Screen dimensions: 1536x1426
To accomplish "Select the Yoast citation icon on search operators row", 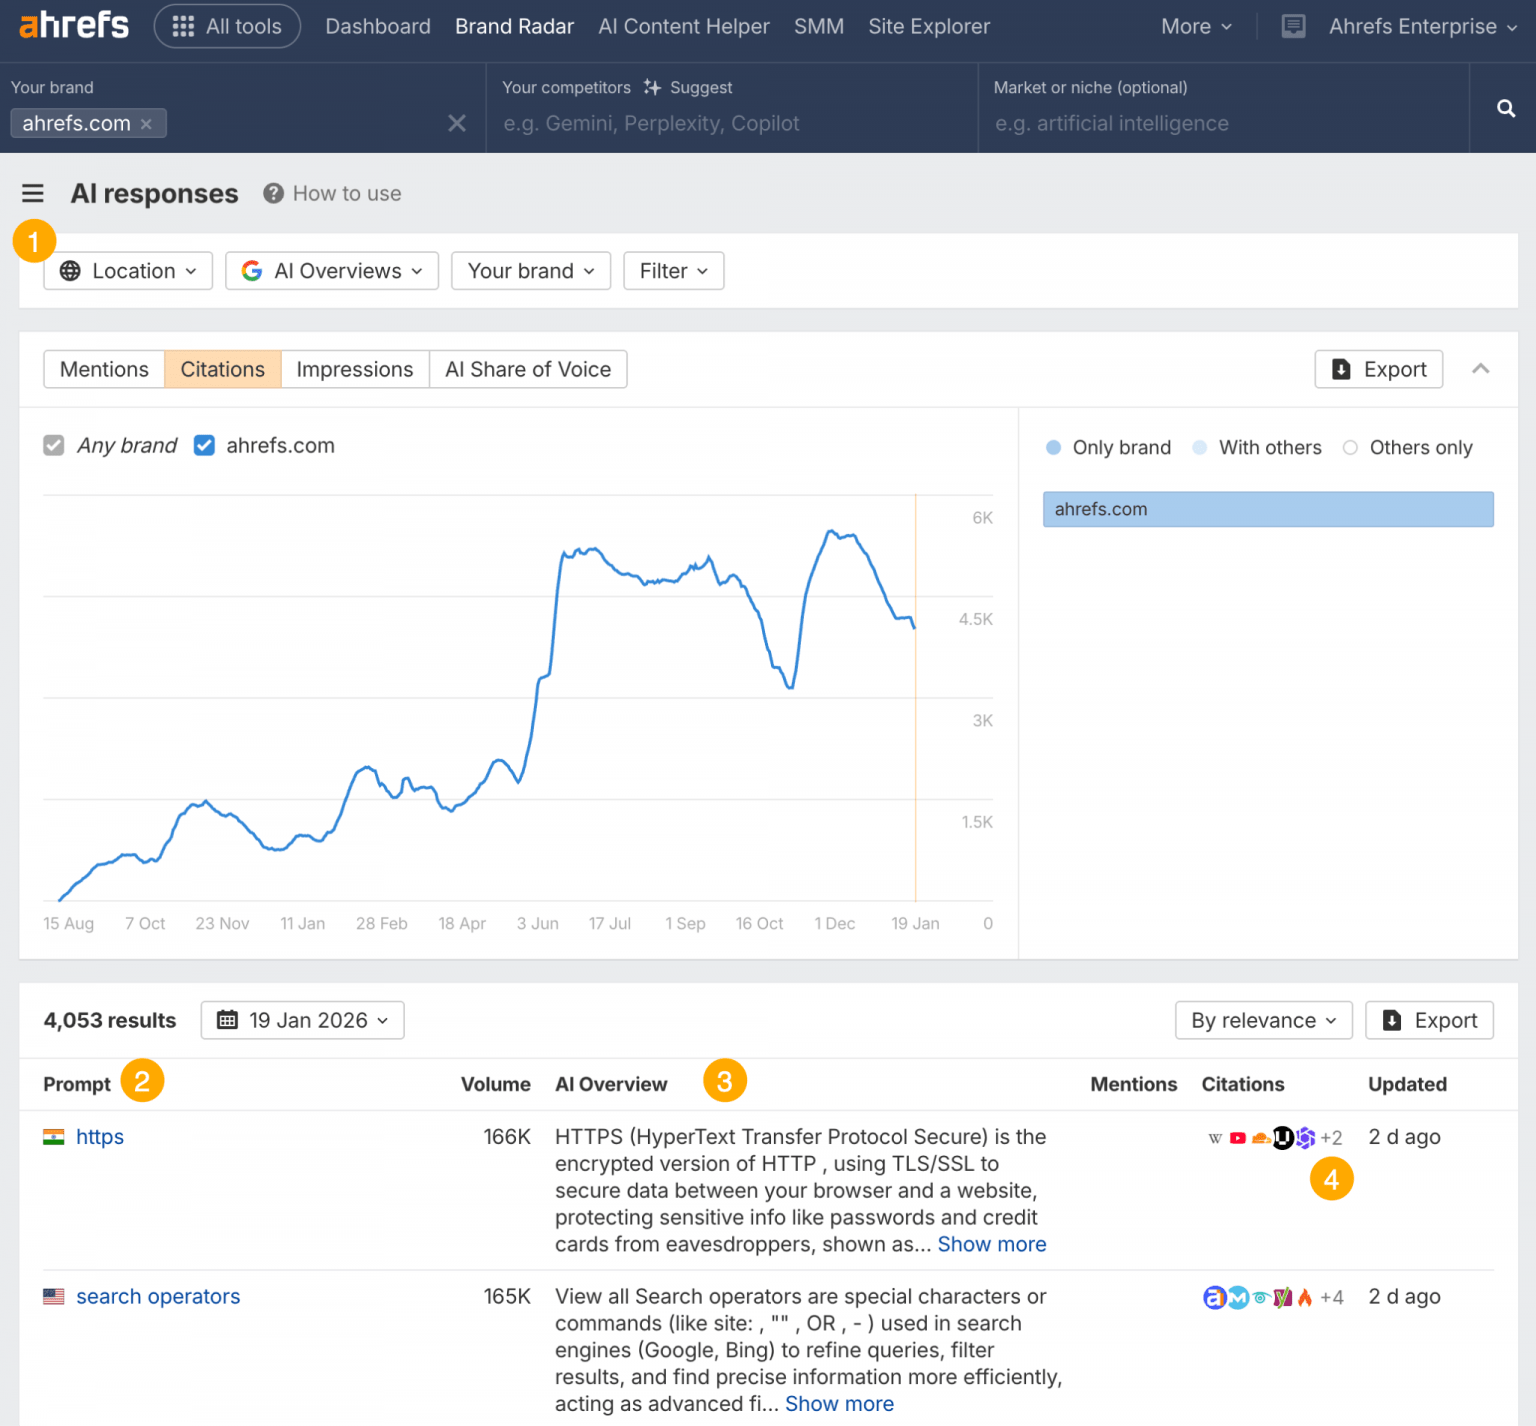I will click(x=1282, y=1297).
